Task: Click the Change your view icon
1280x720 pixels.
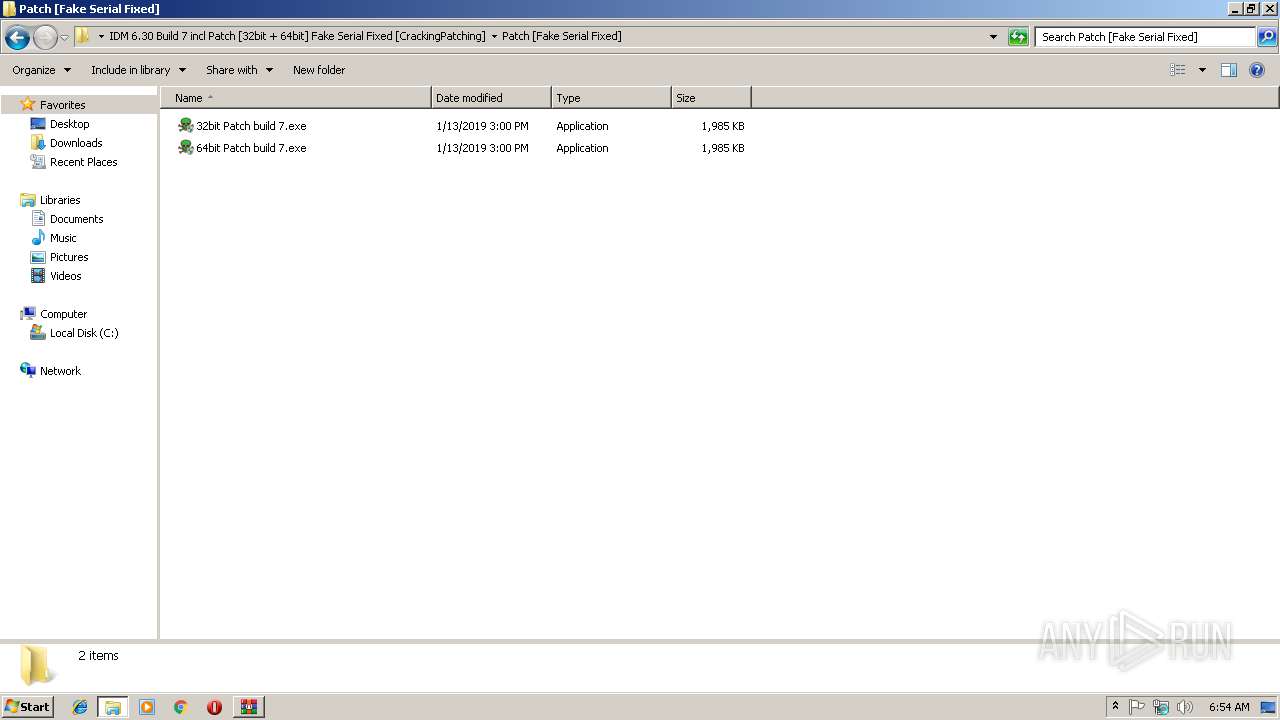Action: pos(1178,70)
